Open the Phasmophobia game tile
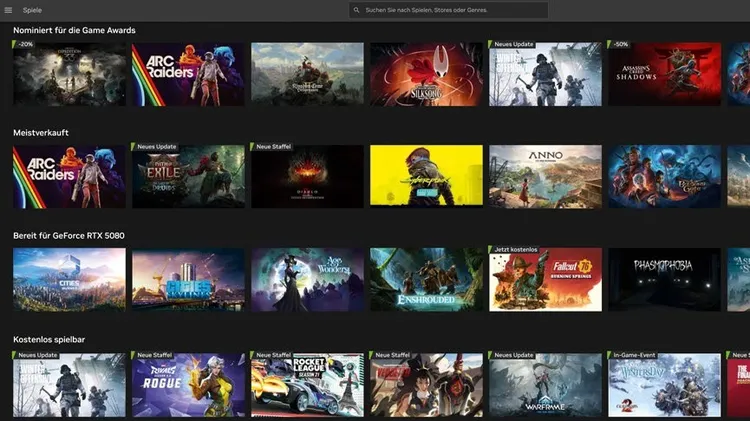Screen dimensions: 750x421 [x=664, y=280]
